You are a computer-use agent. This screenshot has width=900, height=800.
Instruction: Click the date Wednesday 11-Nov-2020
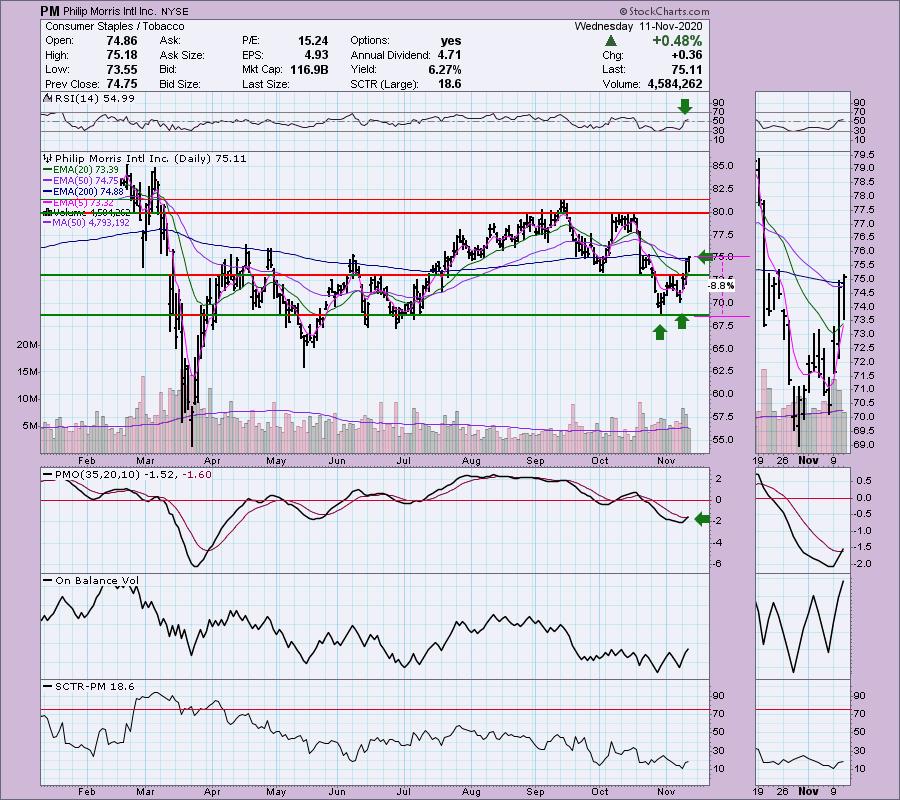tap(638, 26)
